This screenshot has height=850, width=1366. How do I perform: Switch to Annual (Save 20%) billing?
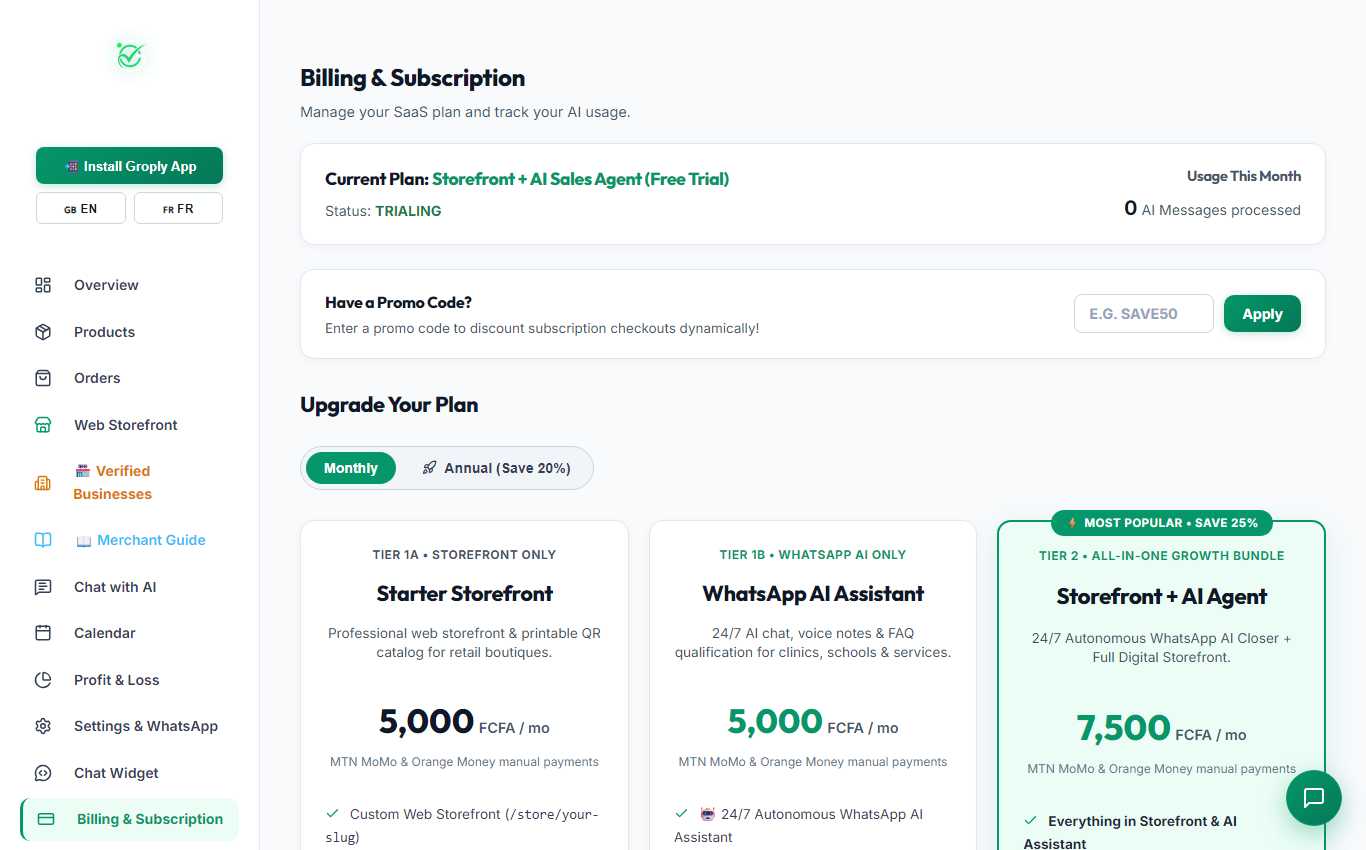click(496, 468)
